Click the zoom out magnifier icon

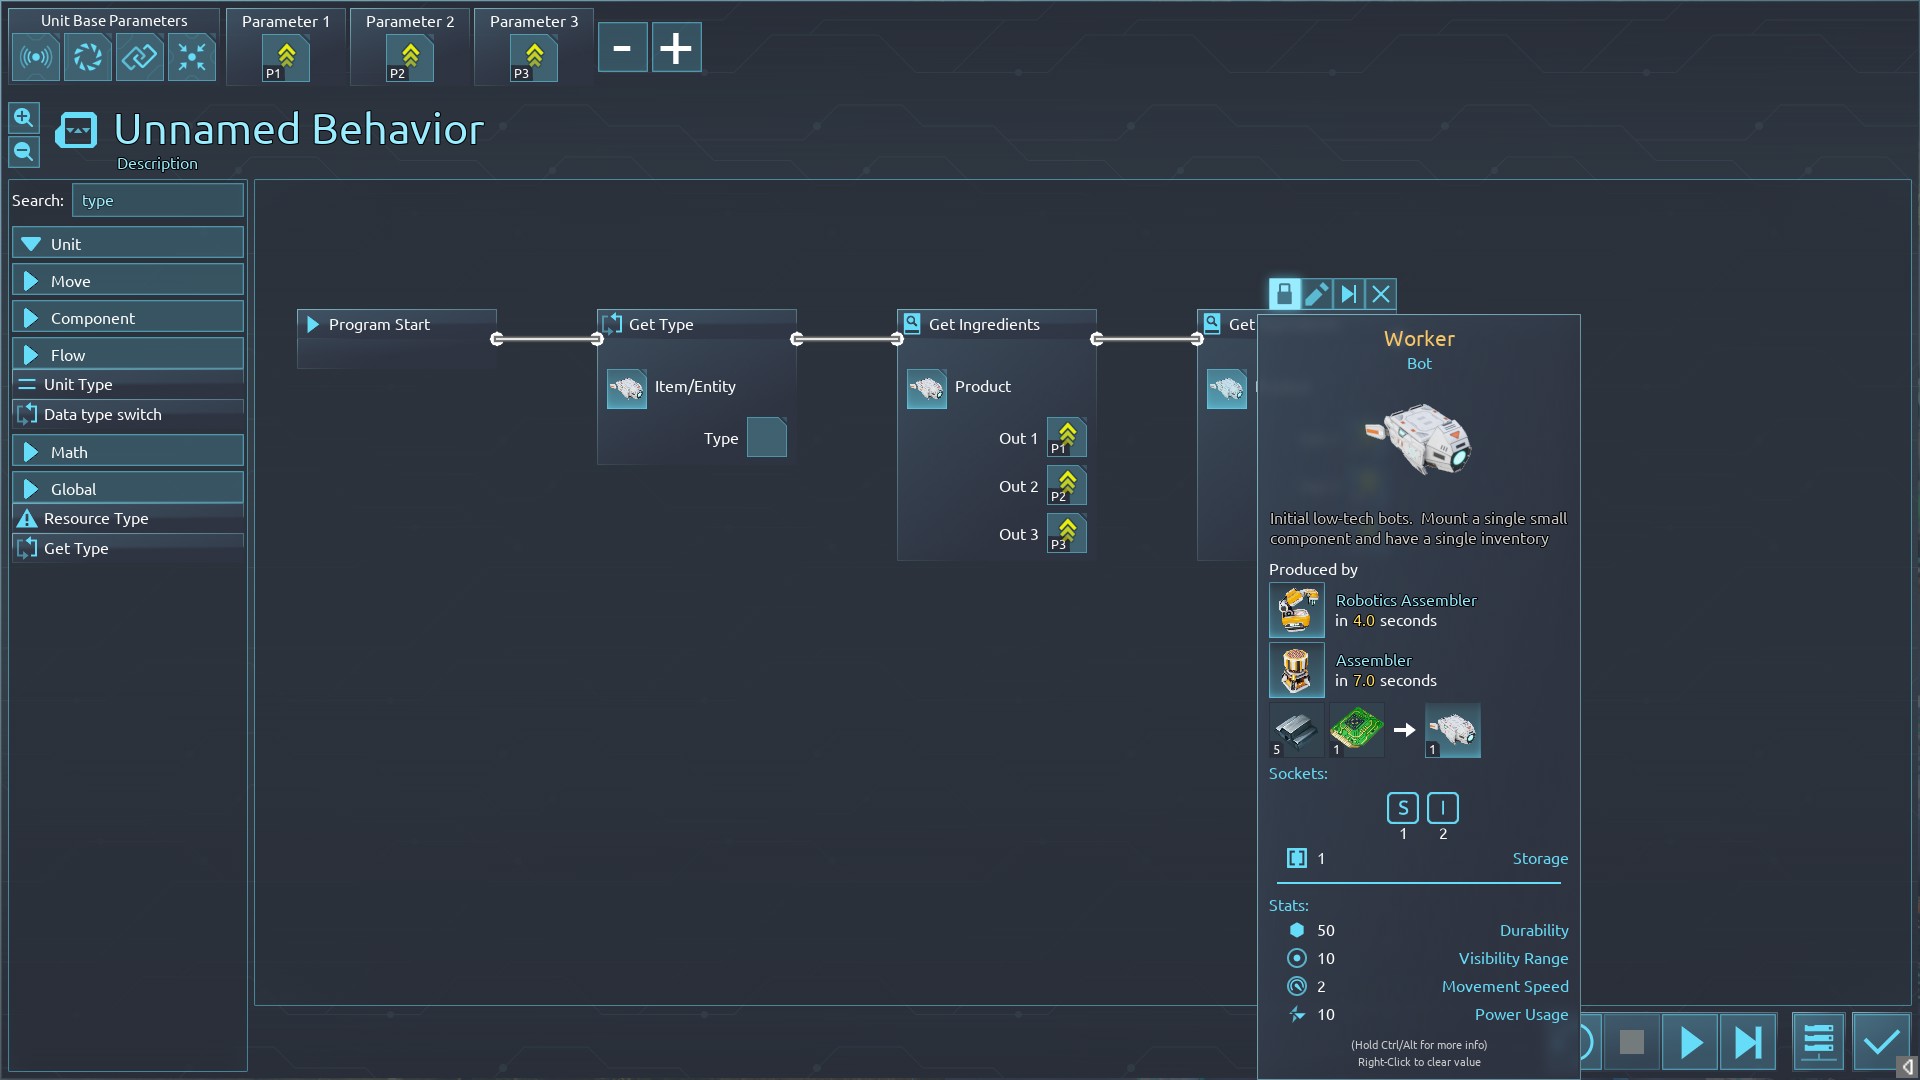coord(24,152)
